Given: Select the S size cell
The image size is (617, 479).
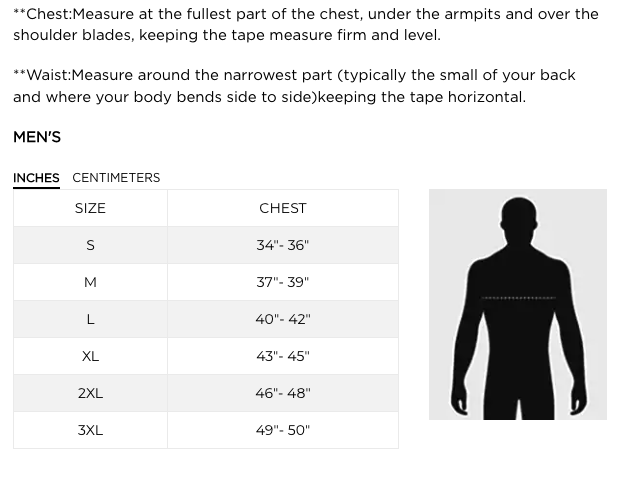Looking at the screenshot, I should pyautogui.click(x=90, y=245).
